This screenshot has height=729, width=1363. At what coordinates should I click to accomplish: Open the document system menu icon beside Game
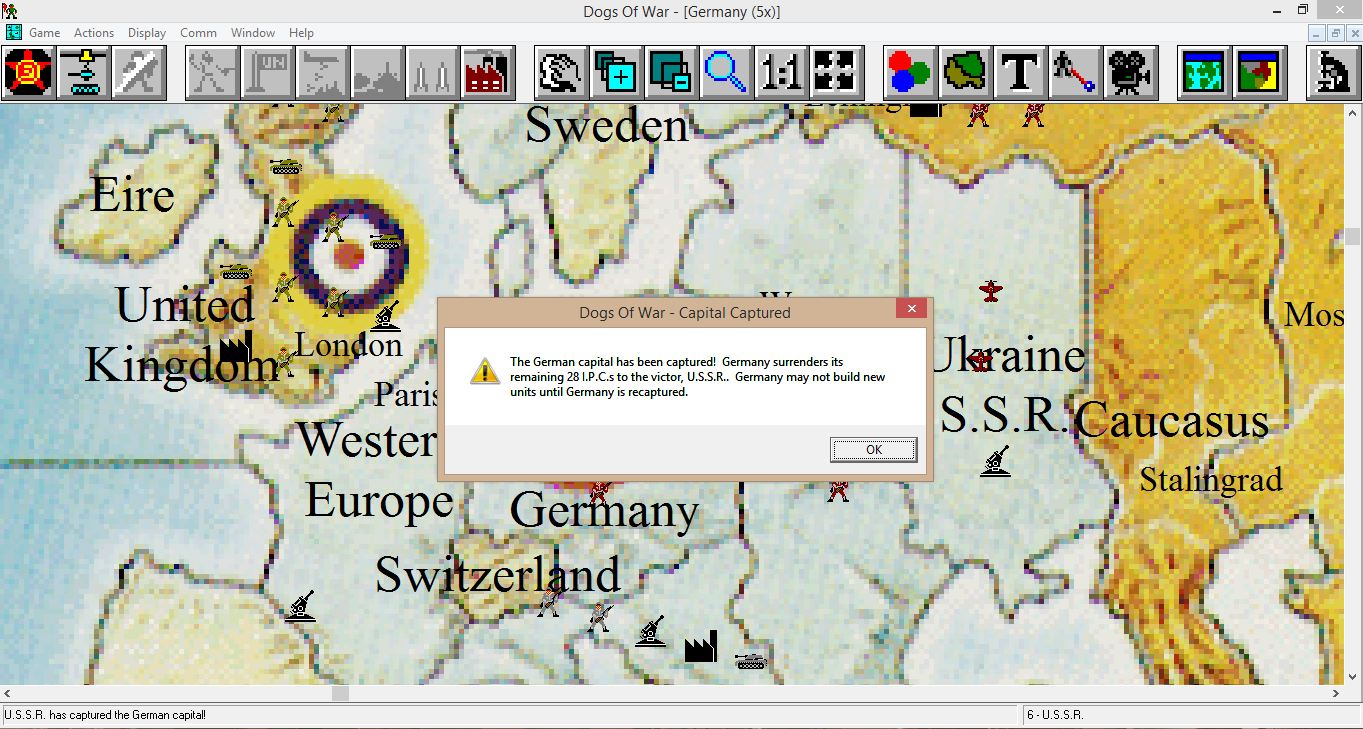pos(13,32)
